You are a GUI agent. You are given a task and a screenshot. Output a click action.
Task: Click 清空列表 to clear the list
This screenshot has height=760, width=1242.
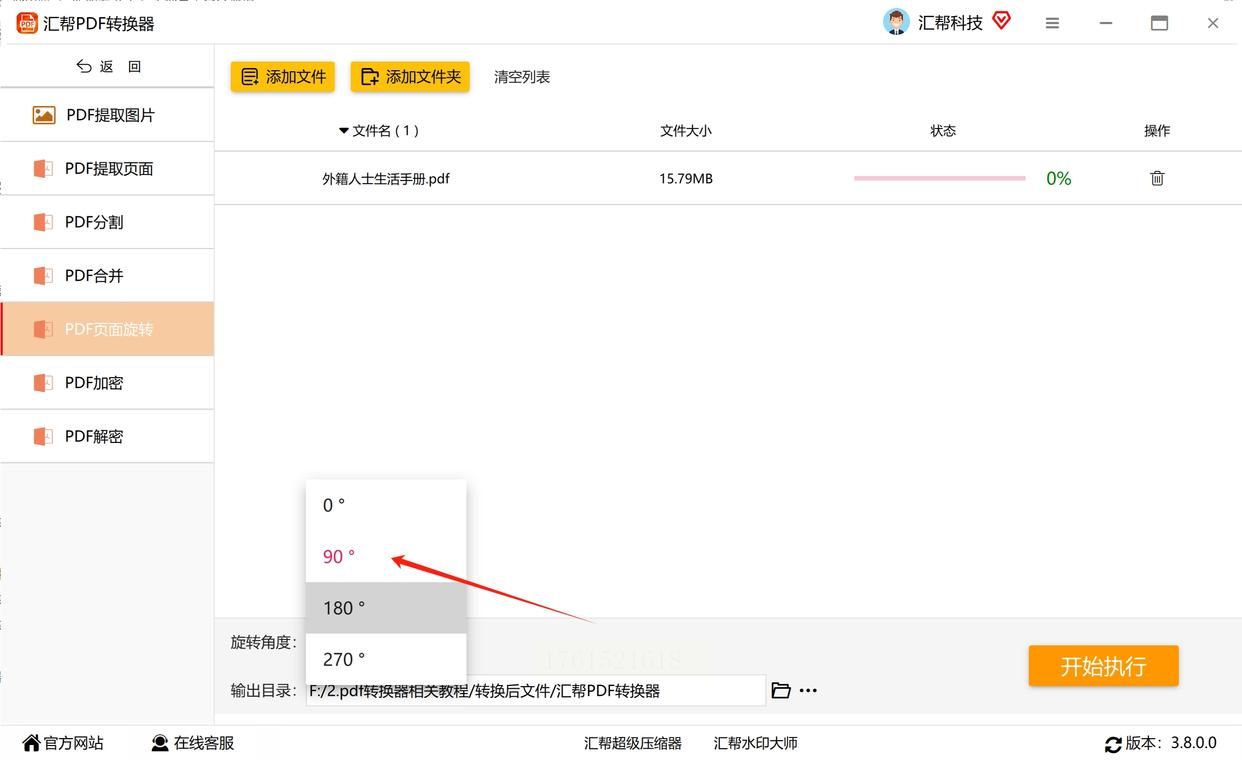(522, 77)
